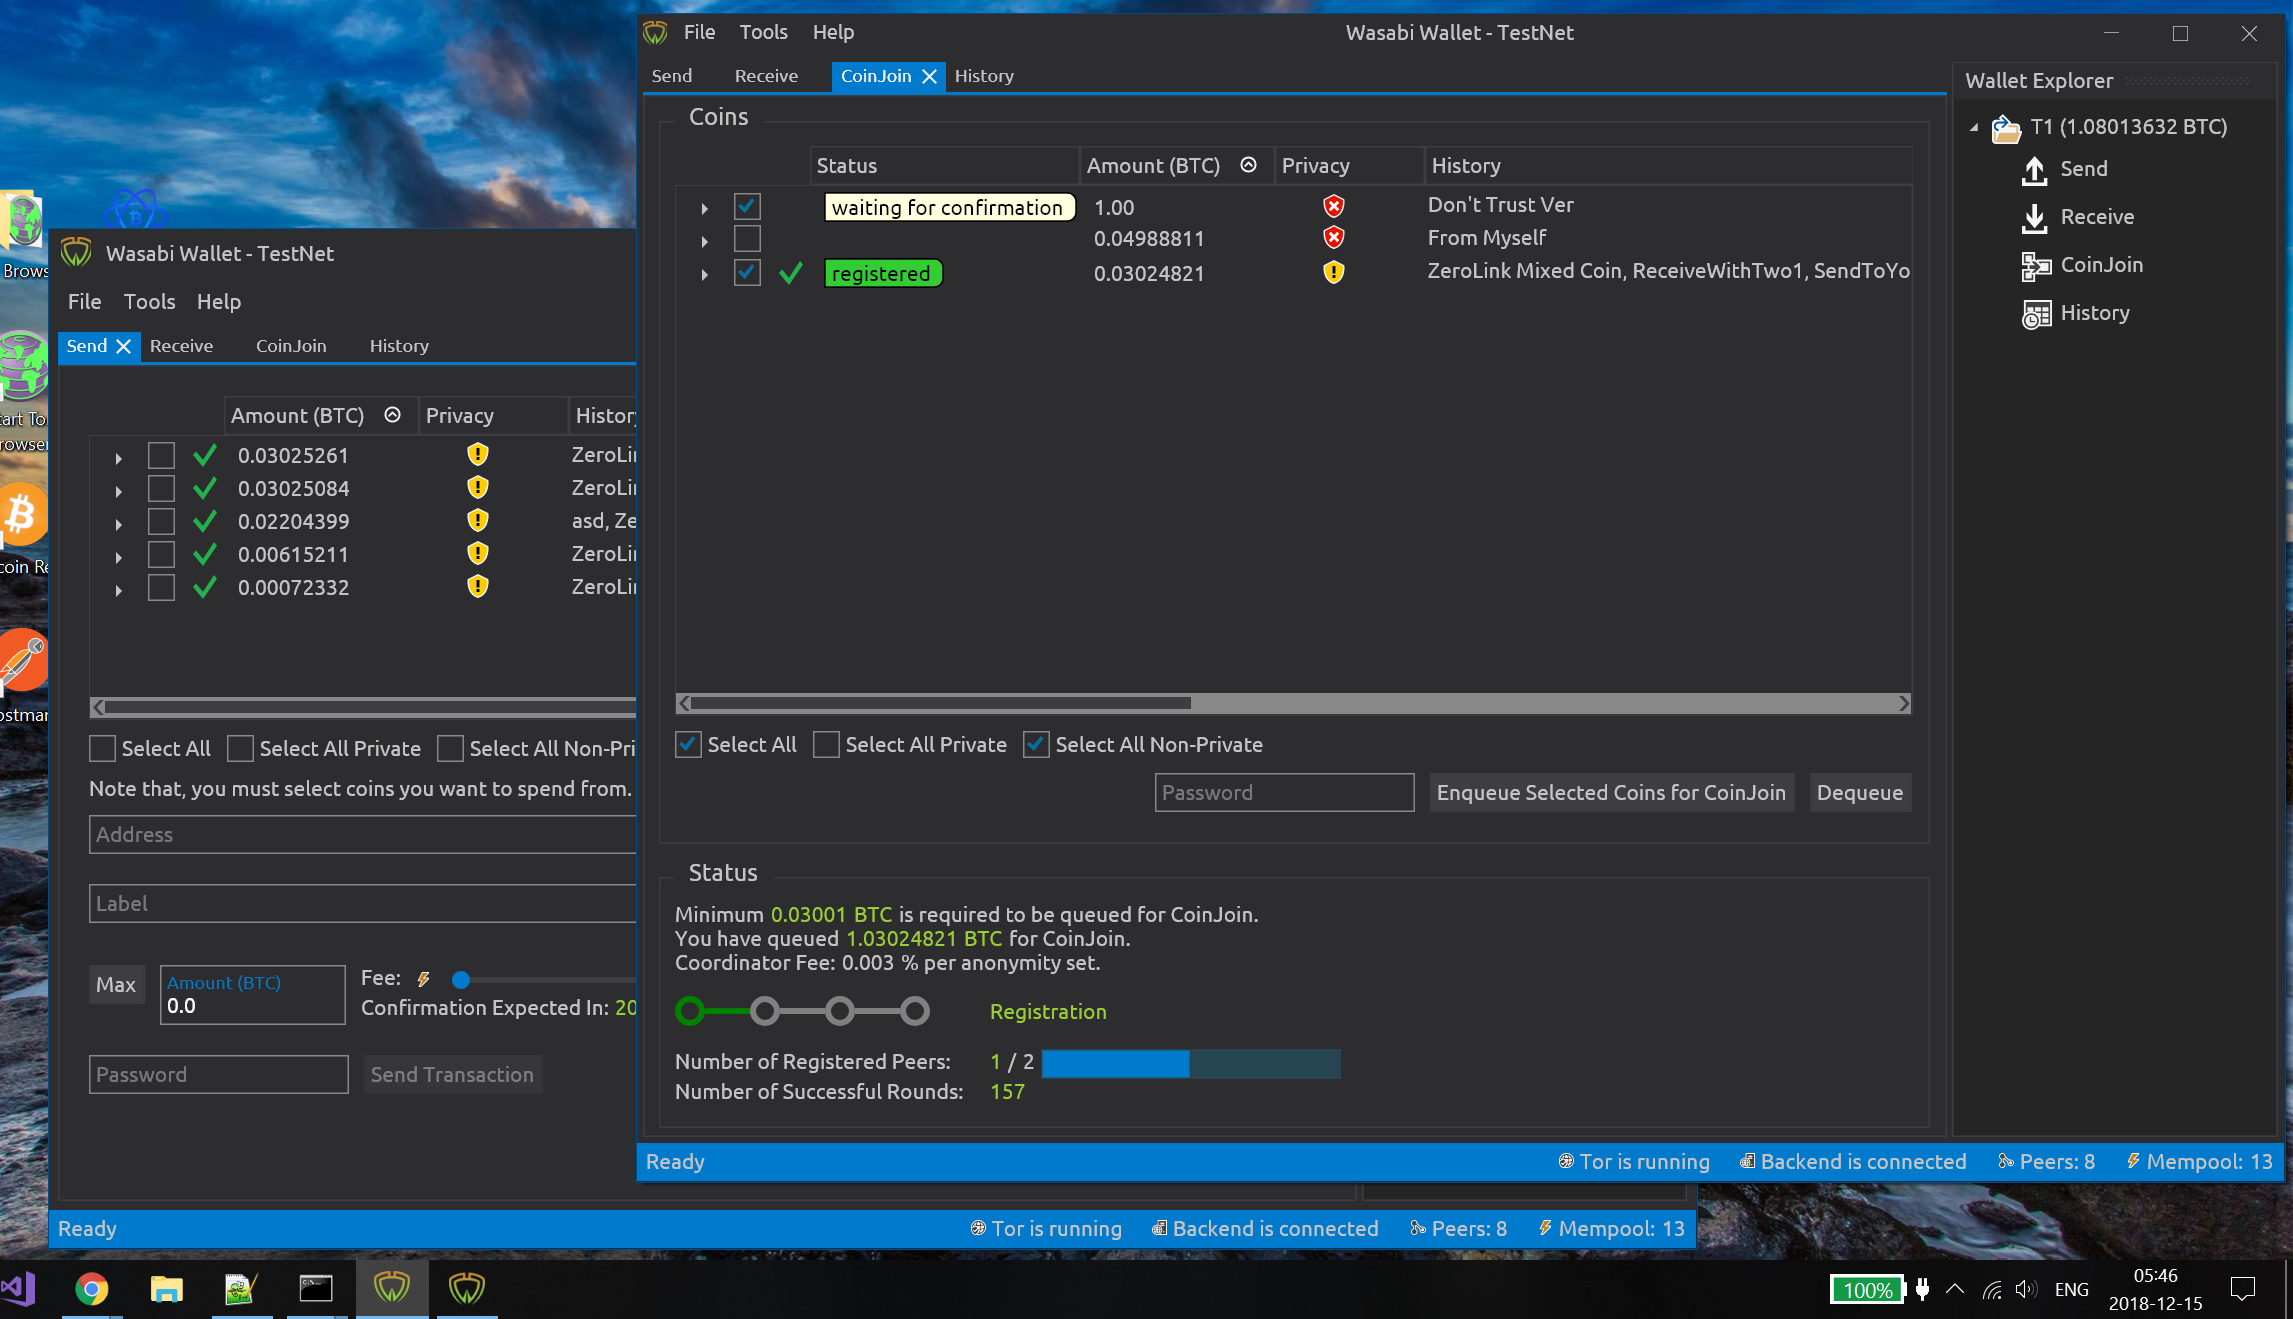Click the Wasabi Wallet icon in the taskbar
2293x1319 pixels.
point(393,1288)
